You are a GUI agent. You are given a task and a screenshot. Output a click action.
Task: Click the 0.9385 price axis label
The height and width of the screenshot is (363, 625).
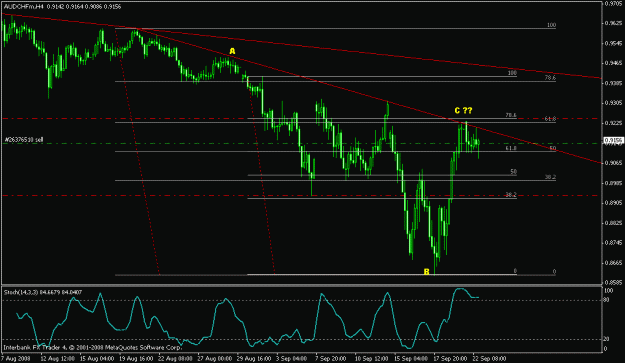pos(613,83)
